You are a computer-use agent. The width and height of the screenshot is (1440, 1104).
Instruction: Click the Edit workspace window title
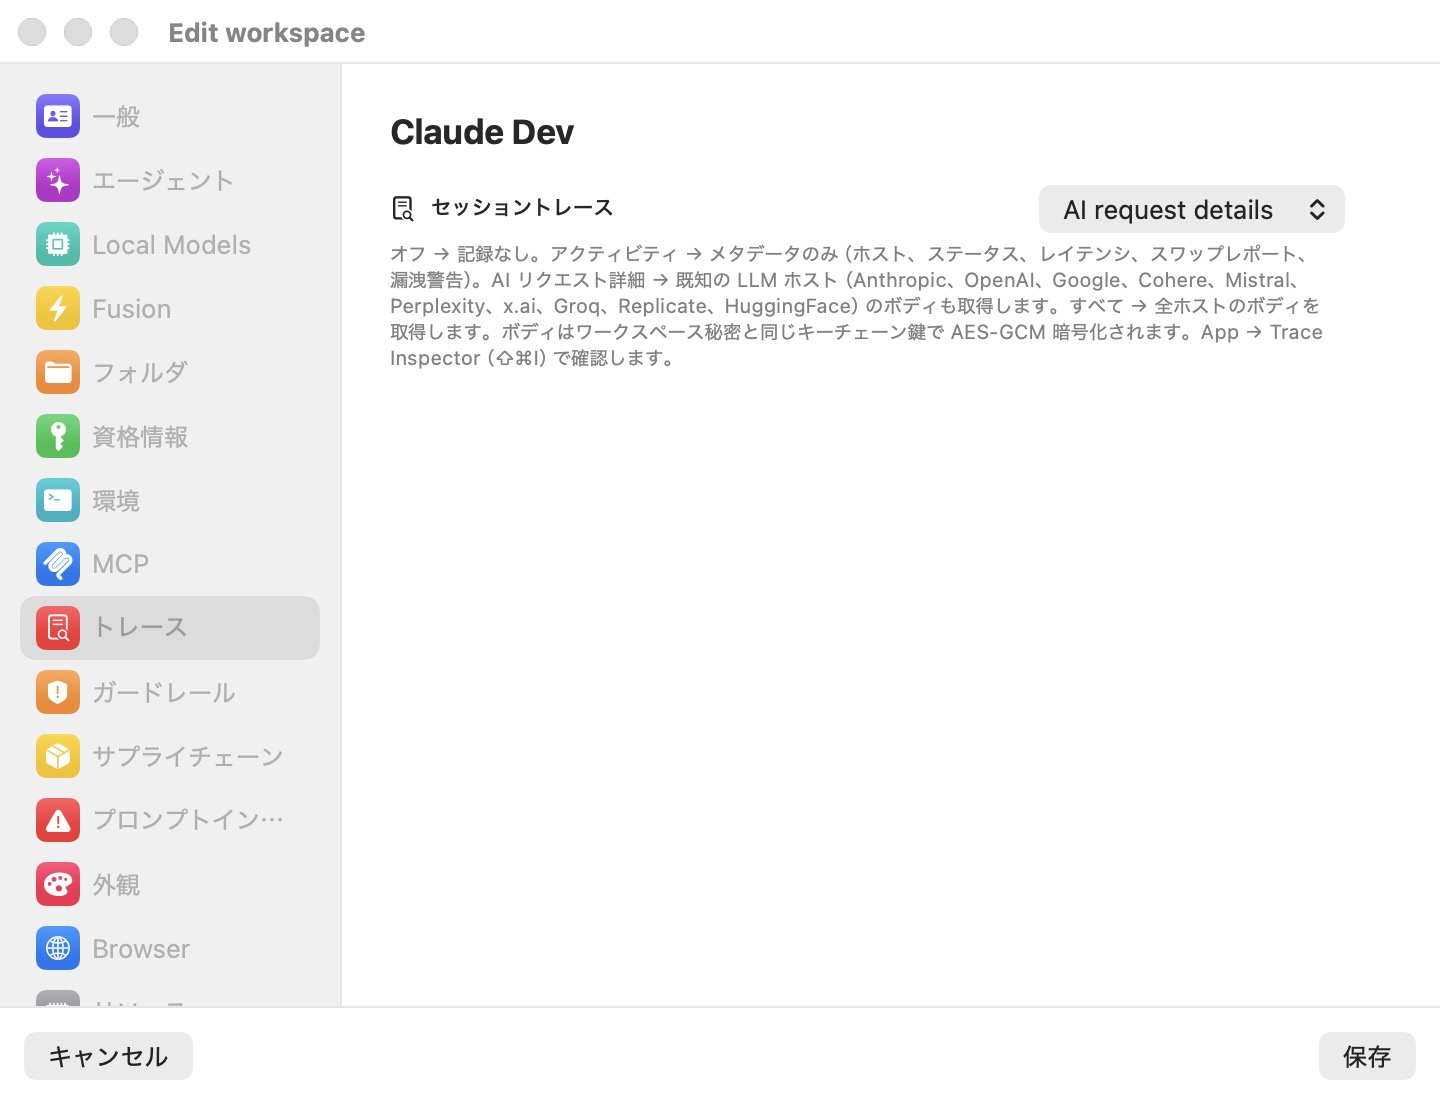pyautogui.click(x=267, y=33)
